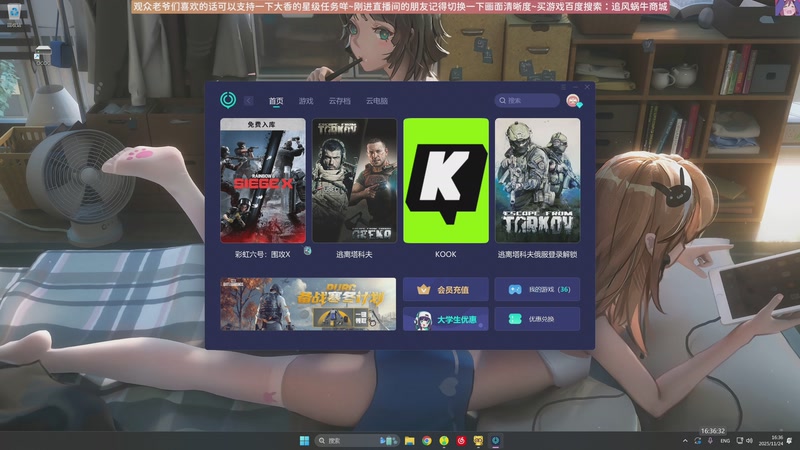Open the Rainbow Six Siege X cover

[263, 181]
